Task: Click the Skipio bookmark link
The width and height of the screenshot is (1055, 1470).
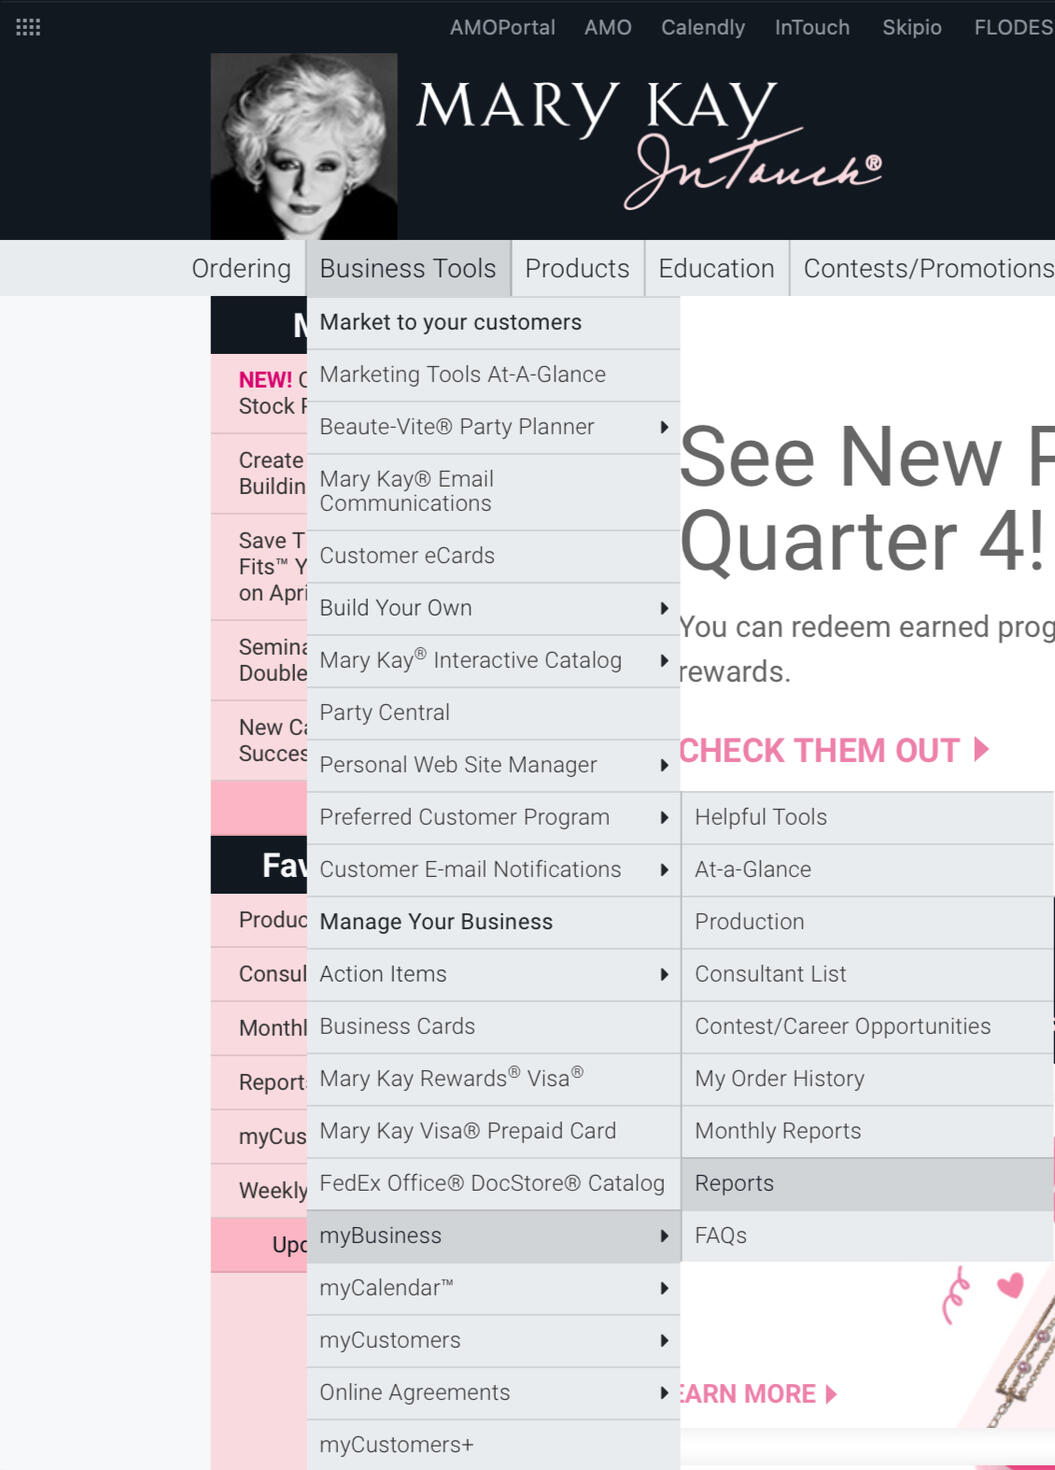Action: [x=911, y=27]
